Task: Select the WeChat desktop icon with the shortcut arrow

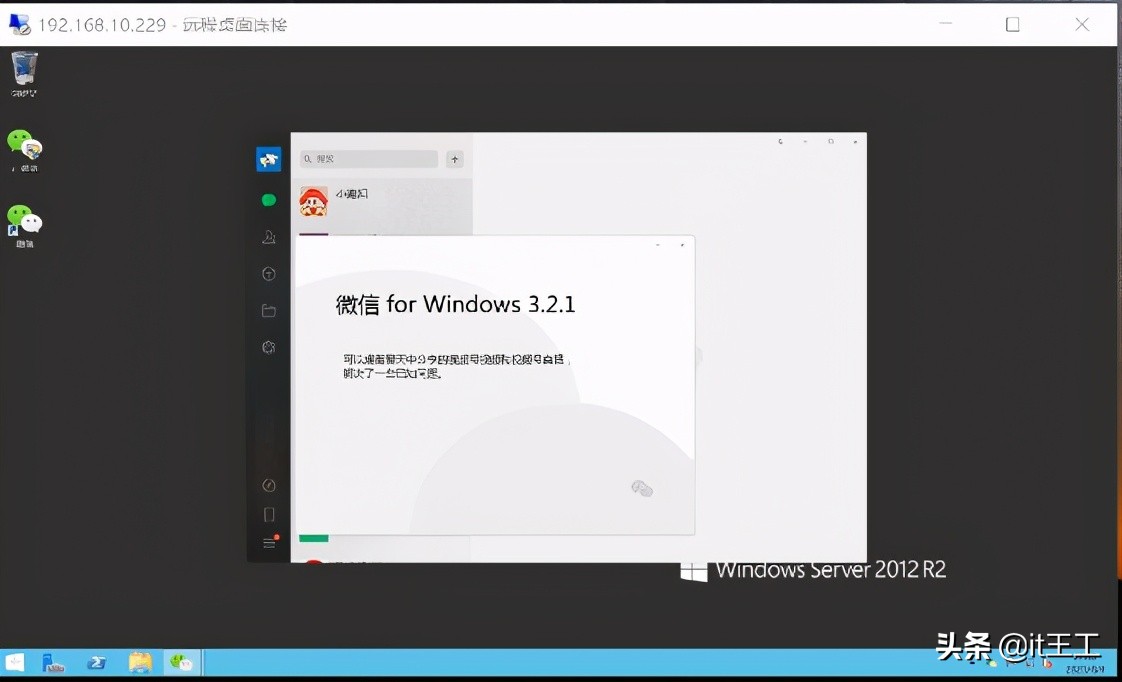Action: coord(24,225)
